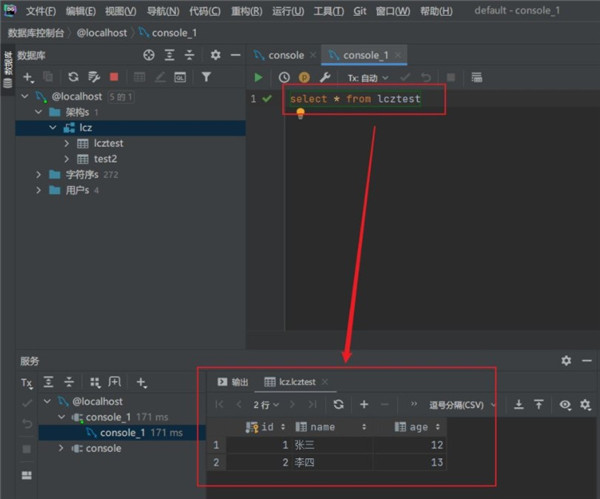Open the 2 行 page size dropdown

pyautogui.click(x=266, y=404)
